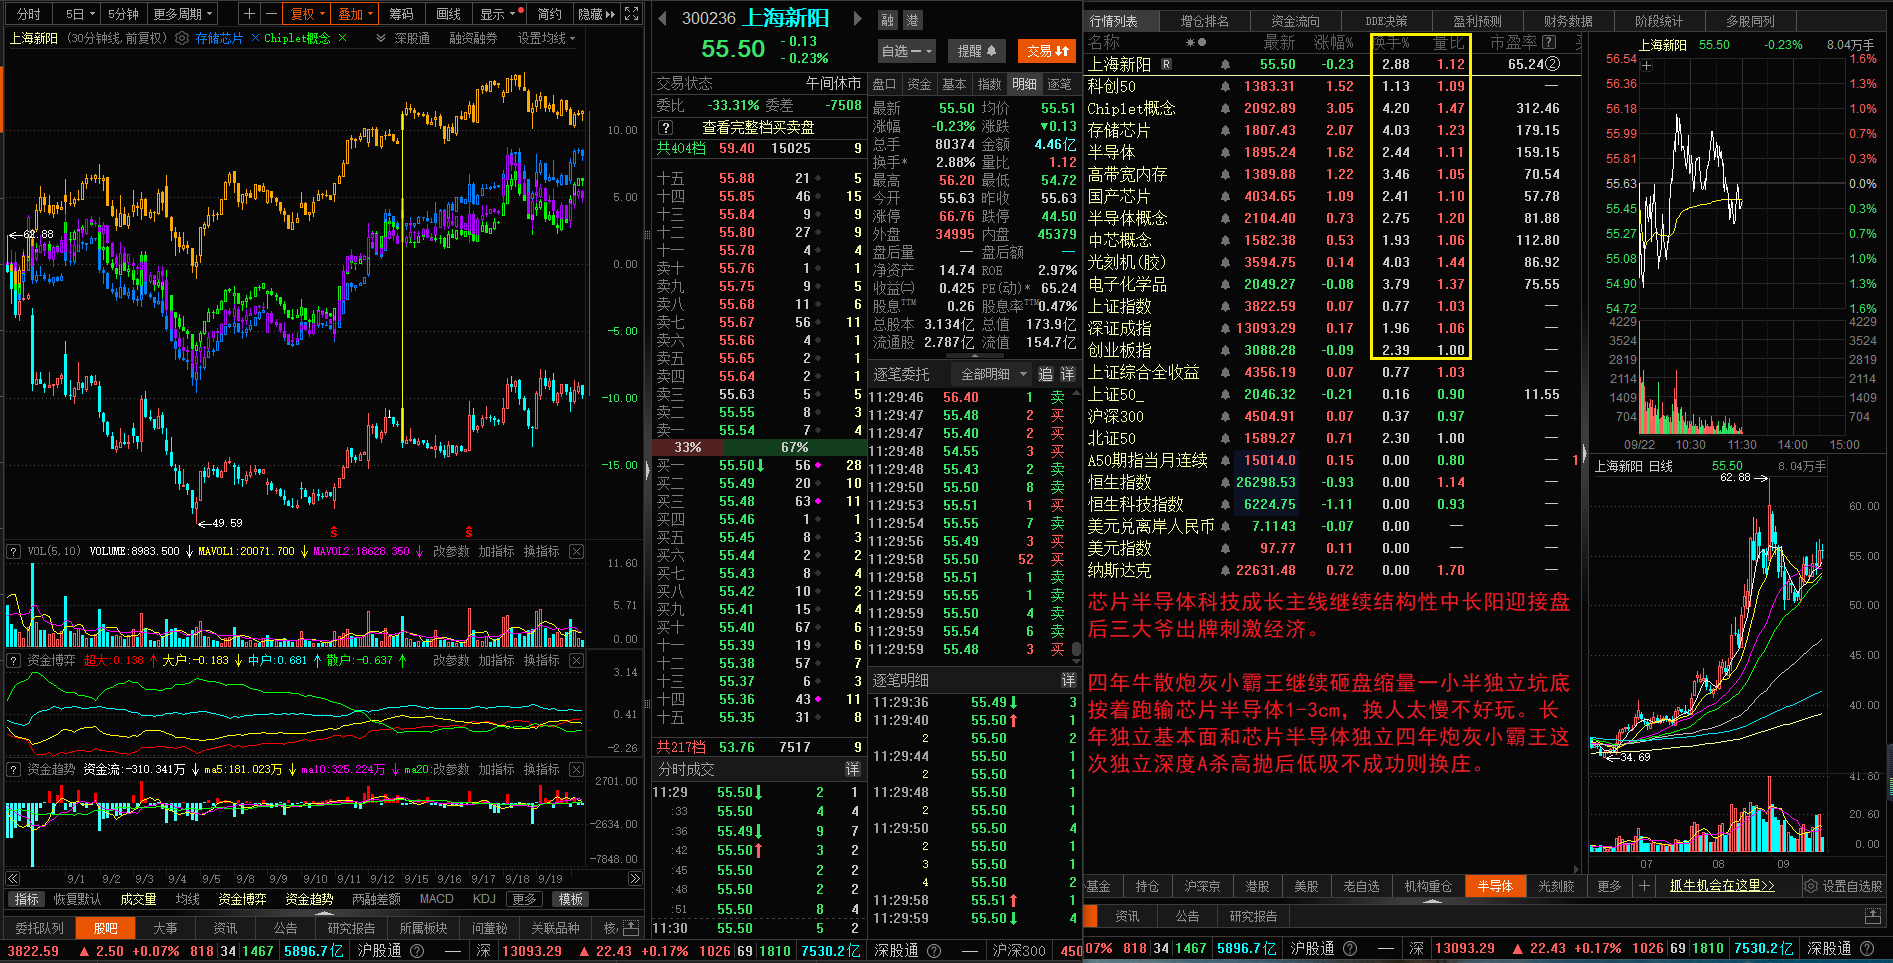Image resolution: width=1893 pixels, height=963 pixels.
Task: Toggle 复权 adjustment button
Action: pos(307,14)
